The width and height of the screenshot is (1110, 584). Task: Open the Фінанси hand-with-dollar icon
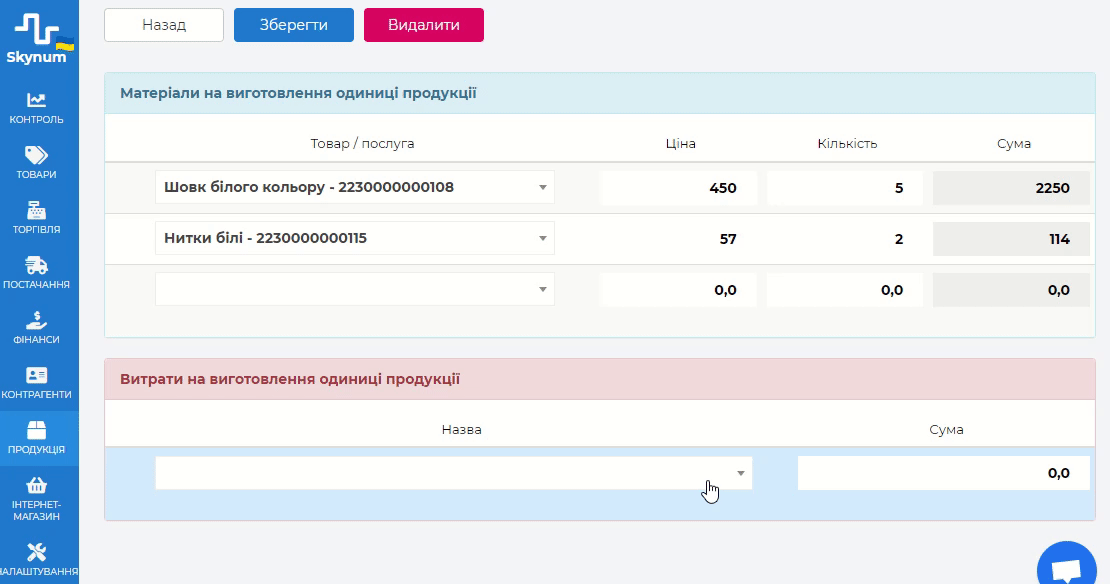point(36,321)
